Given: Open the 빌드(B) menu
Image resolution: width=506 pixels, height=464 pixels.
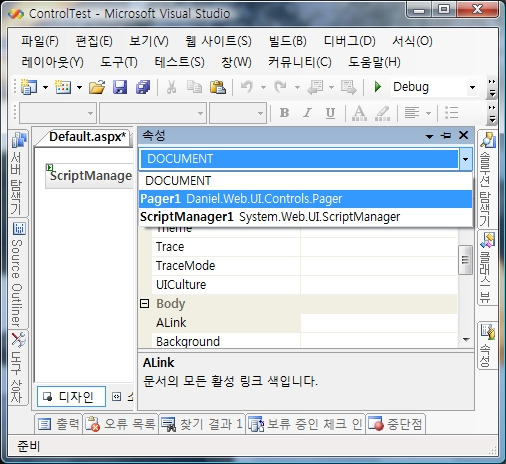Looking at the screenshot, I should [x=288, y=41].
